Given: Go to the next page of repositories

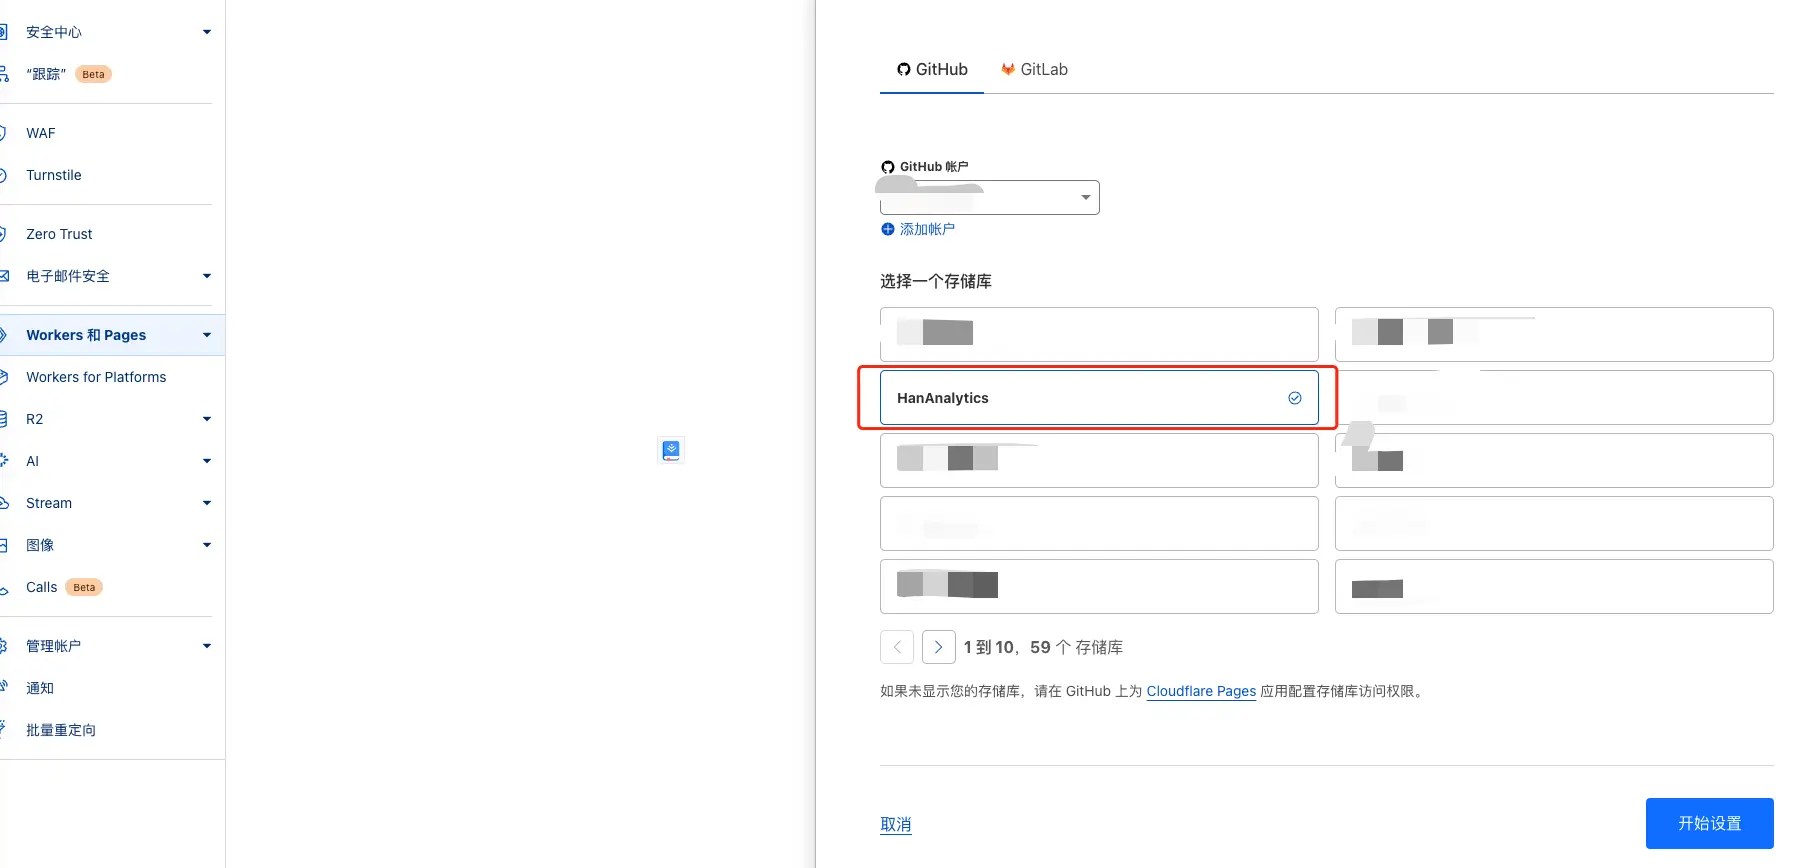Looking at the screenshot, I should [938, 647].
